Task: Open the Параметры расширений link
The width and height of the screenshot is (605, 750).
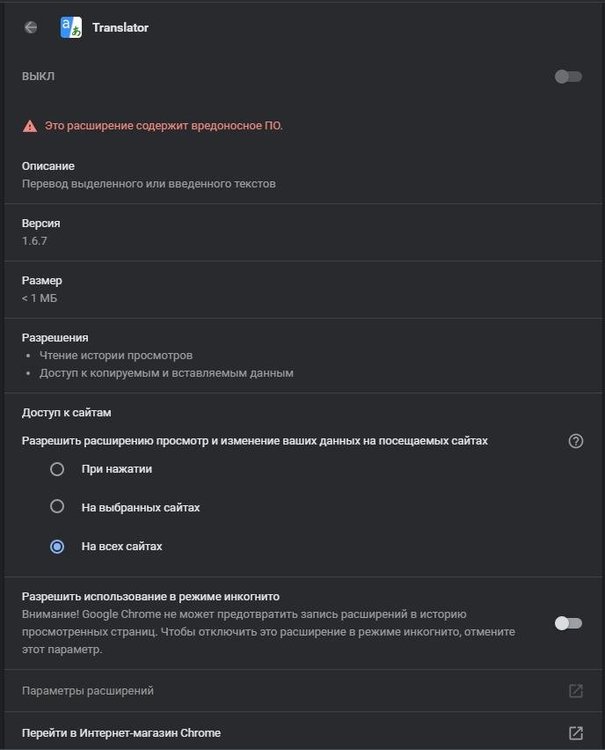Action: click(88, 691)
